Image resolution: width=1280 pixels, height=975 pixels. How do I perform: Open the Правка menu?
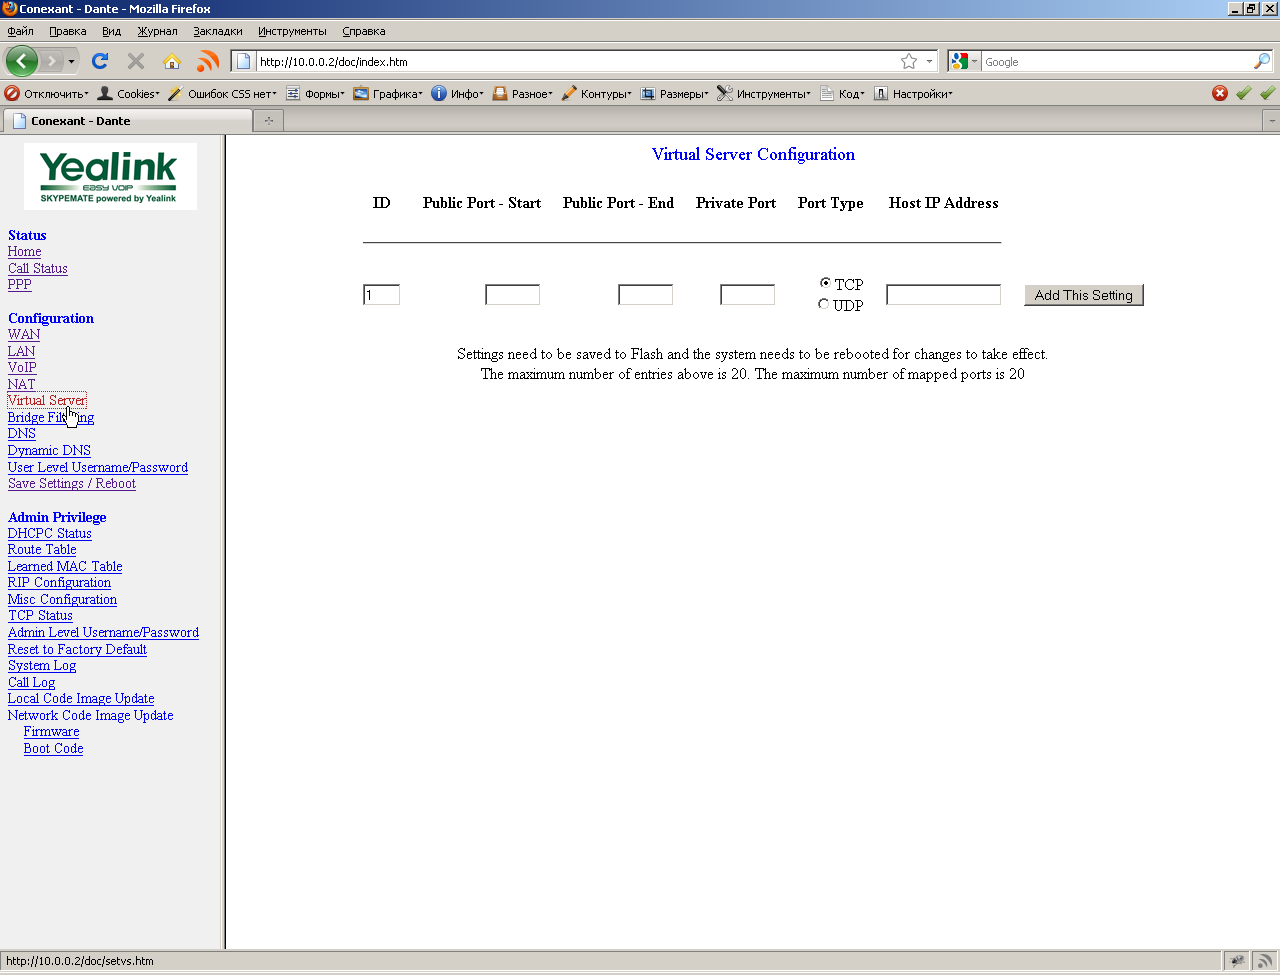(67, 31)
